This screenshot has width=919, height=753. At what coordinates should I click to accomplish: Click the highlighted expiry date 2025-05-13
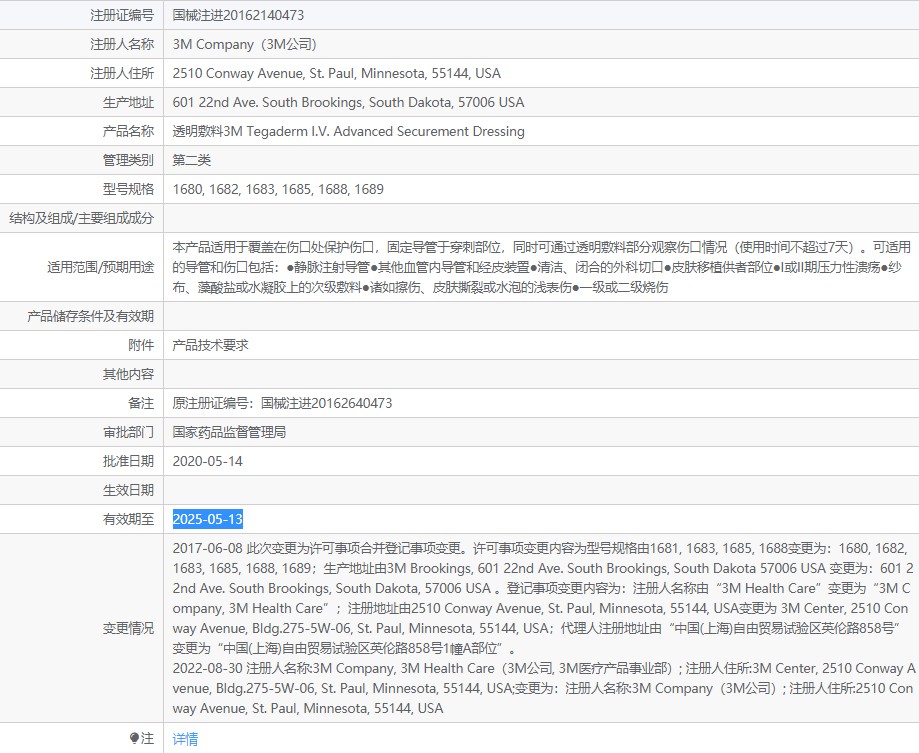click(207, 519)
